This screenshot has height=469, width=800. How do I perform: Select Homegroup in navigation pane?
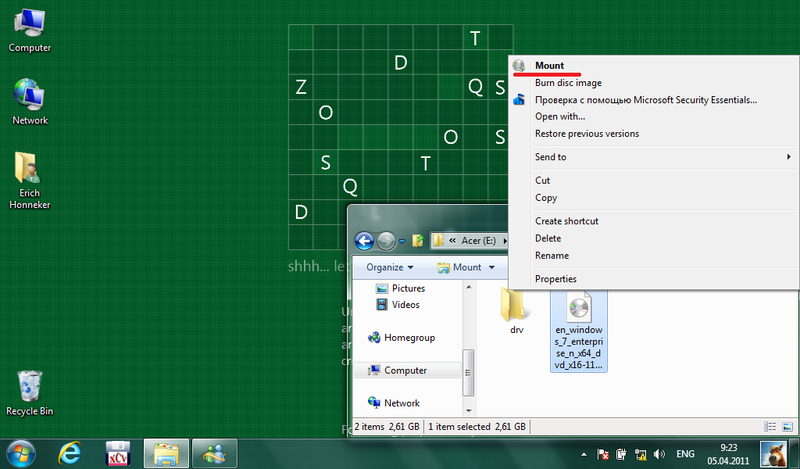[402, 337]
